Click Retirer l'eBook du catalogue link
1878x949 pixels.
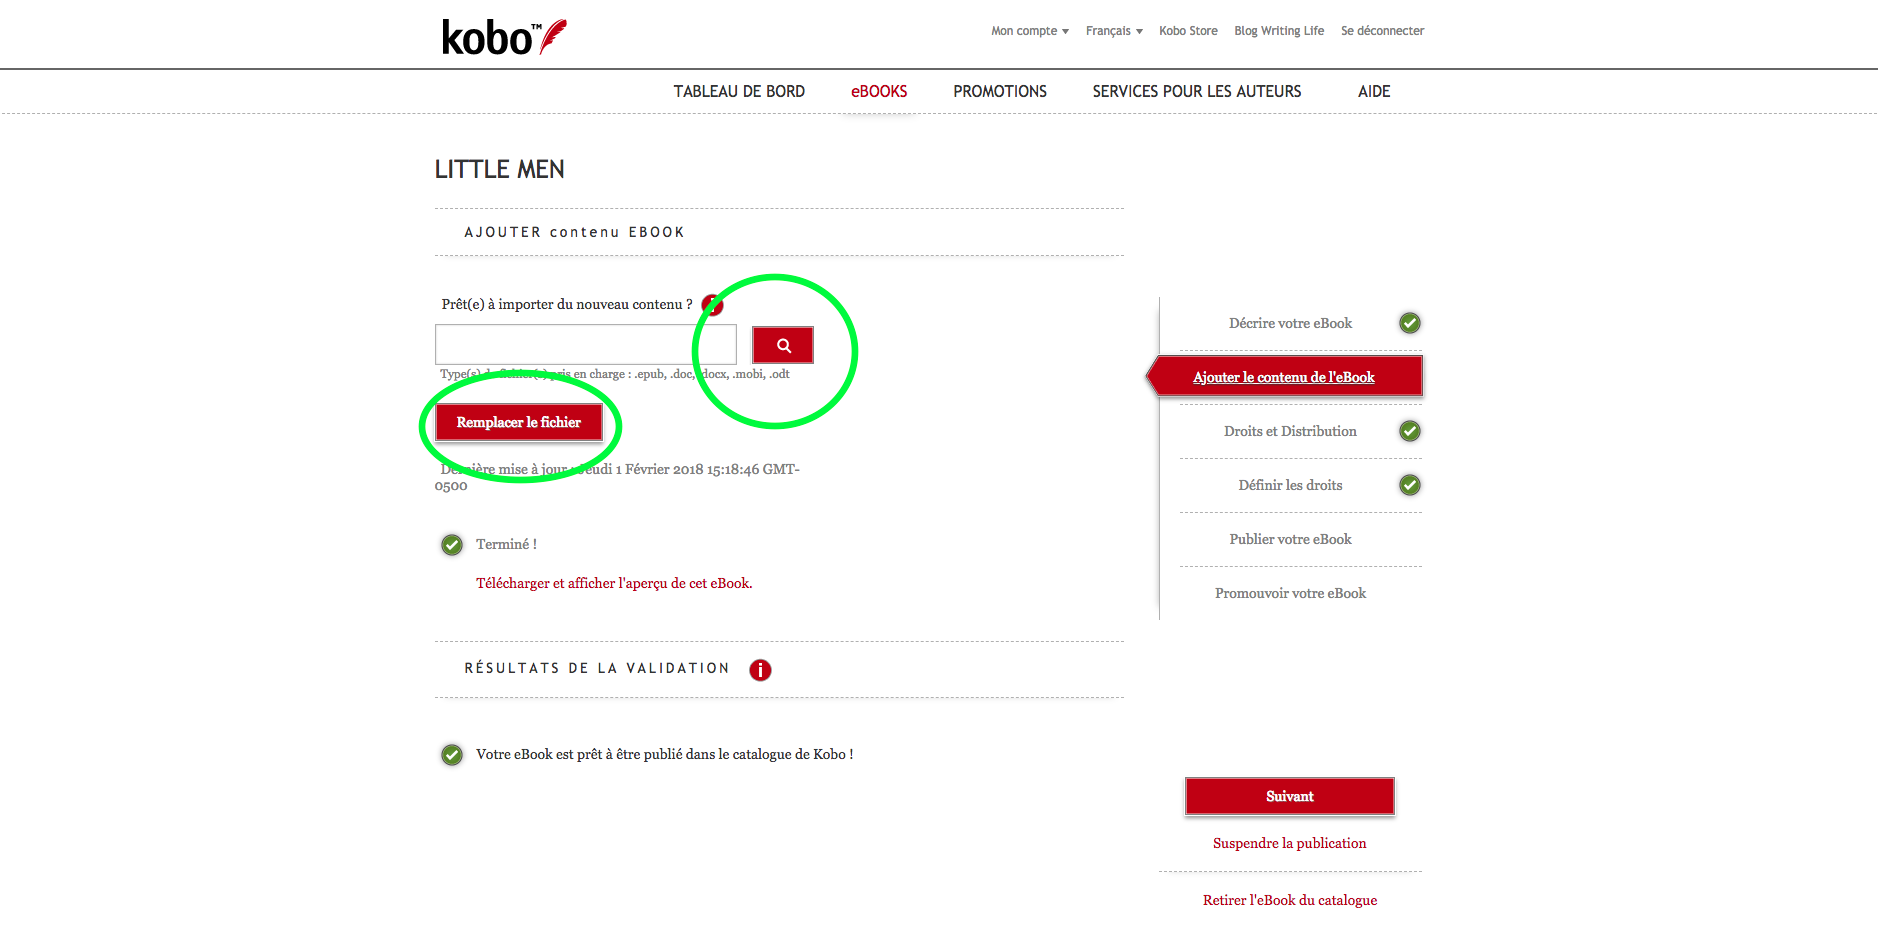pyautogui.click(x=1289, y=900)
